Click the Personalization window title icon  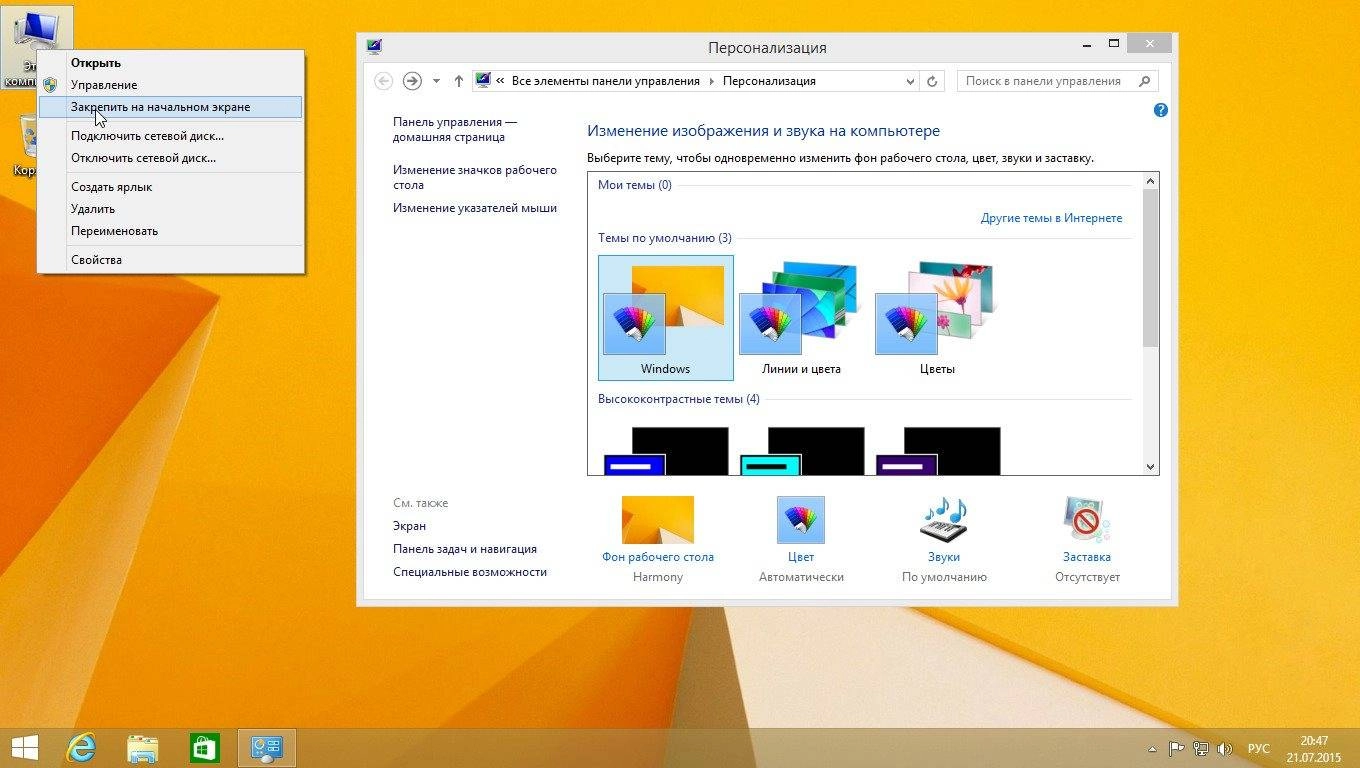(x=374, y=46)
